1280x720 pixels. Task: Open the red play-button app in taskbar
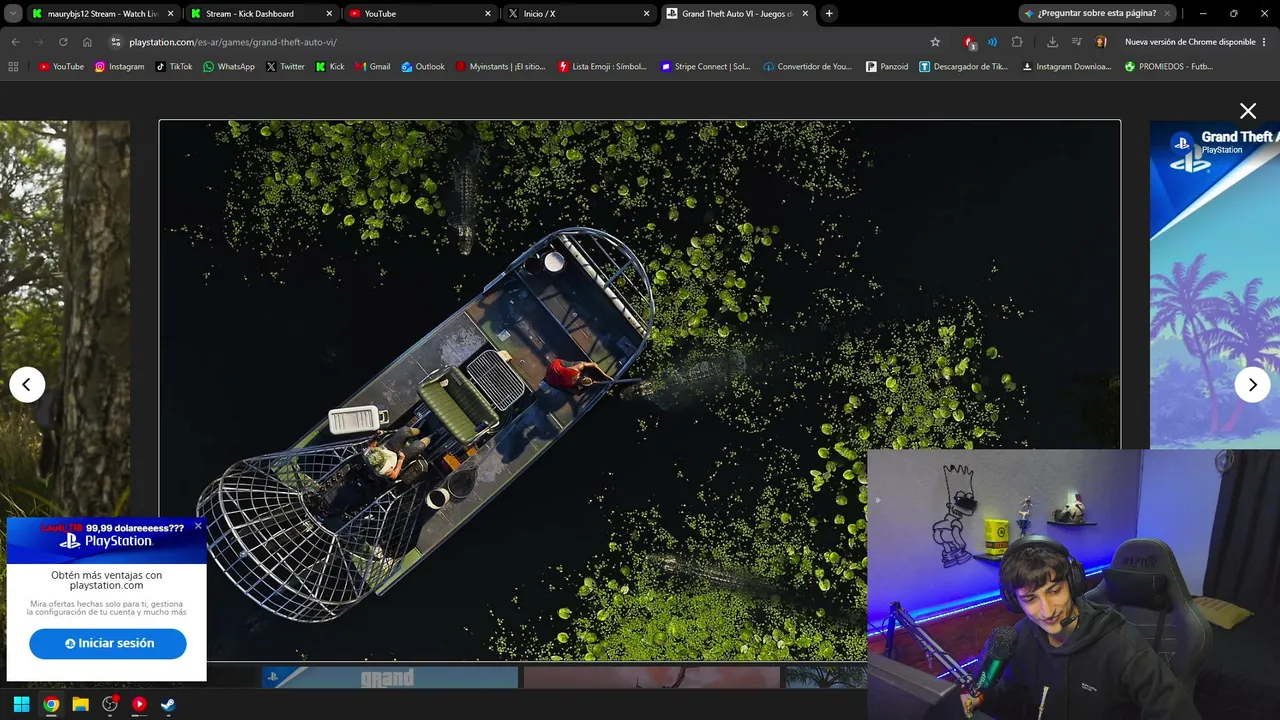point(139,704)
